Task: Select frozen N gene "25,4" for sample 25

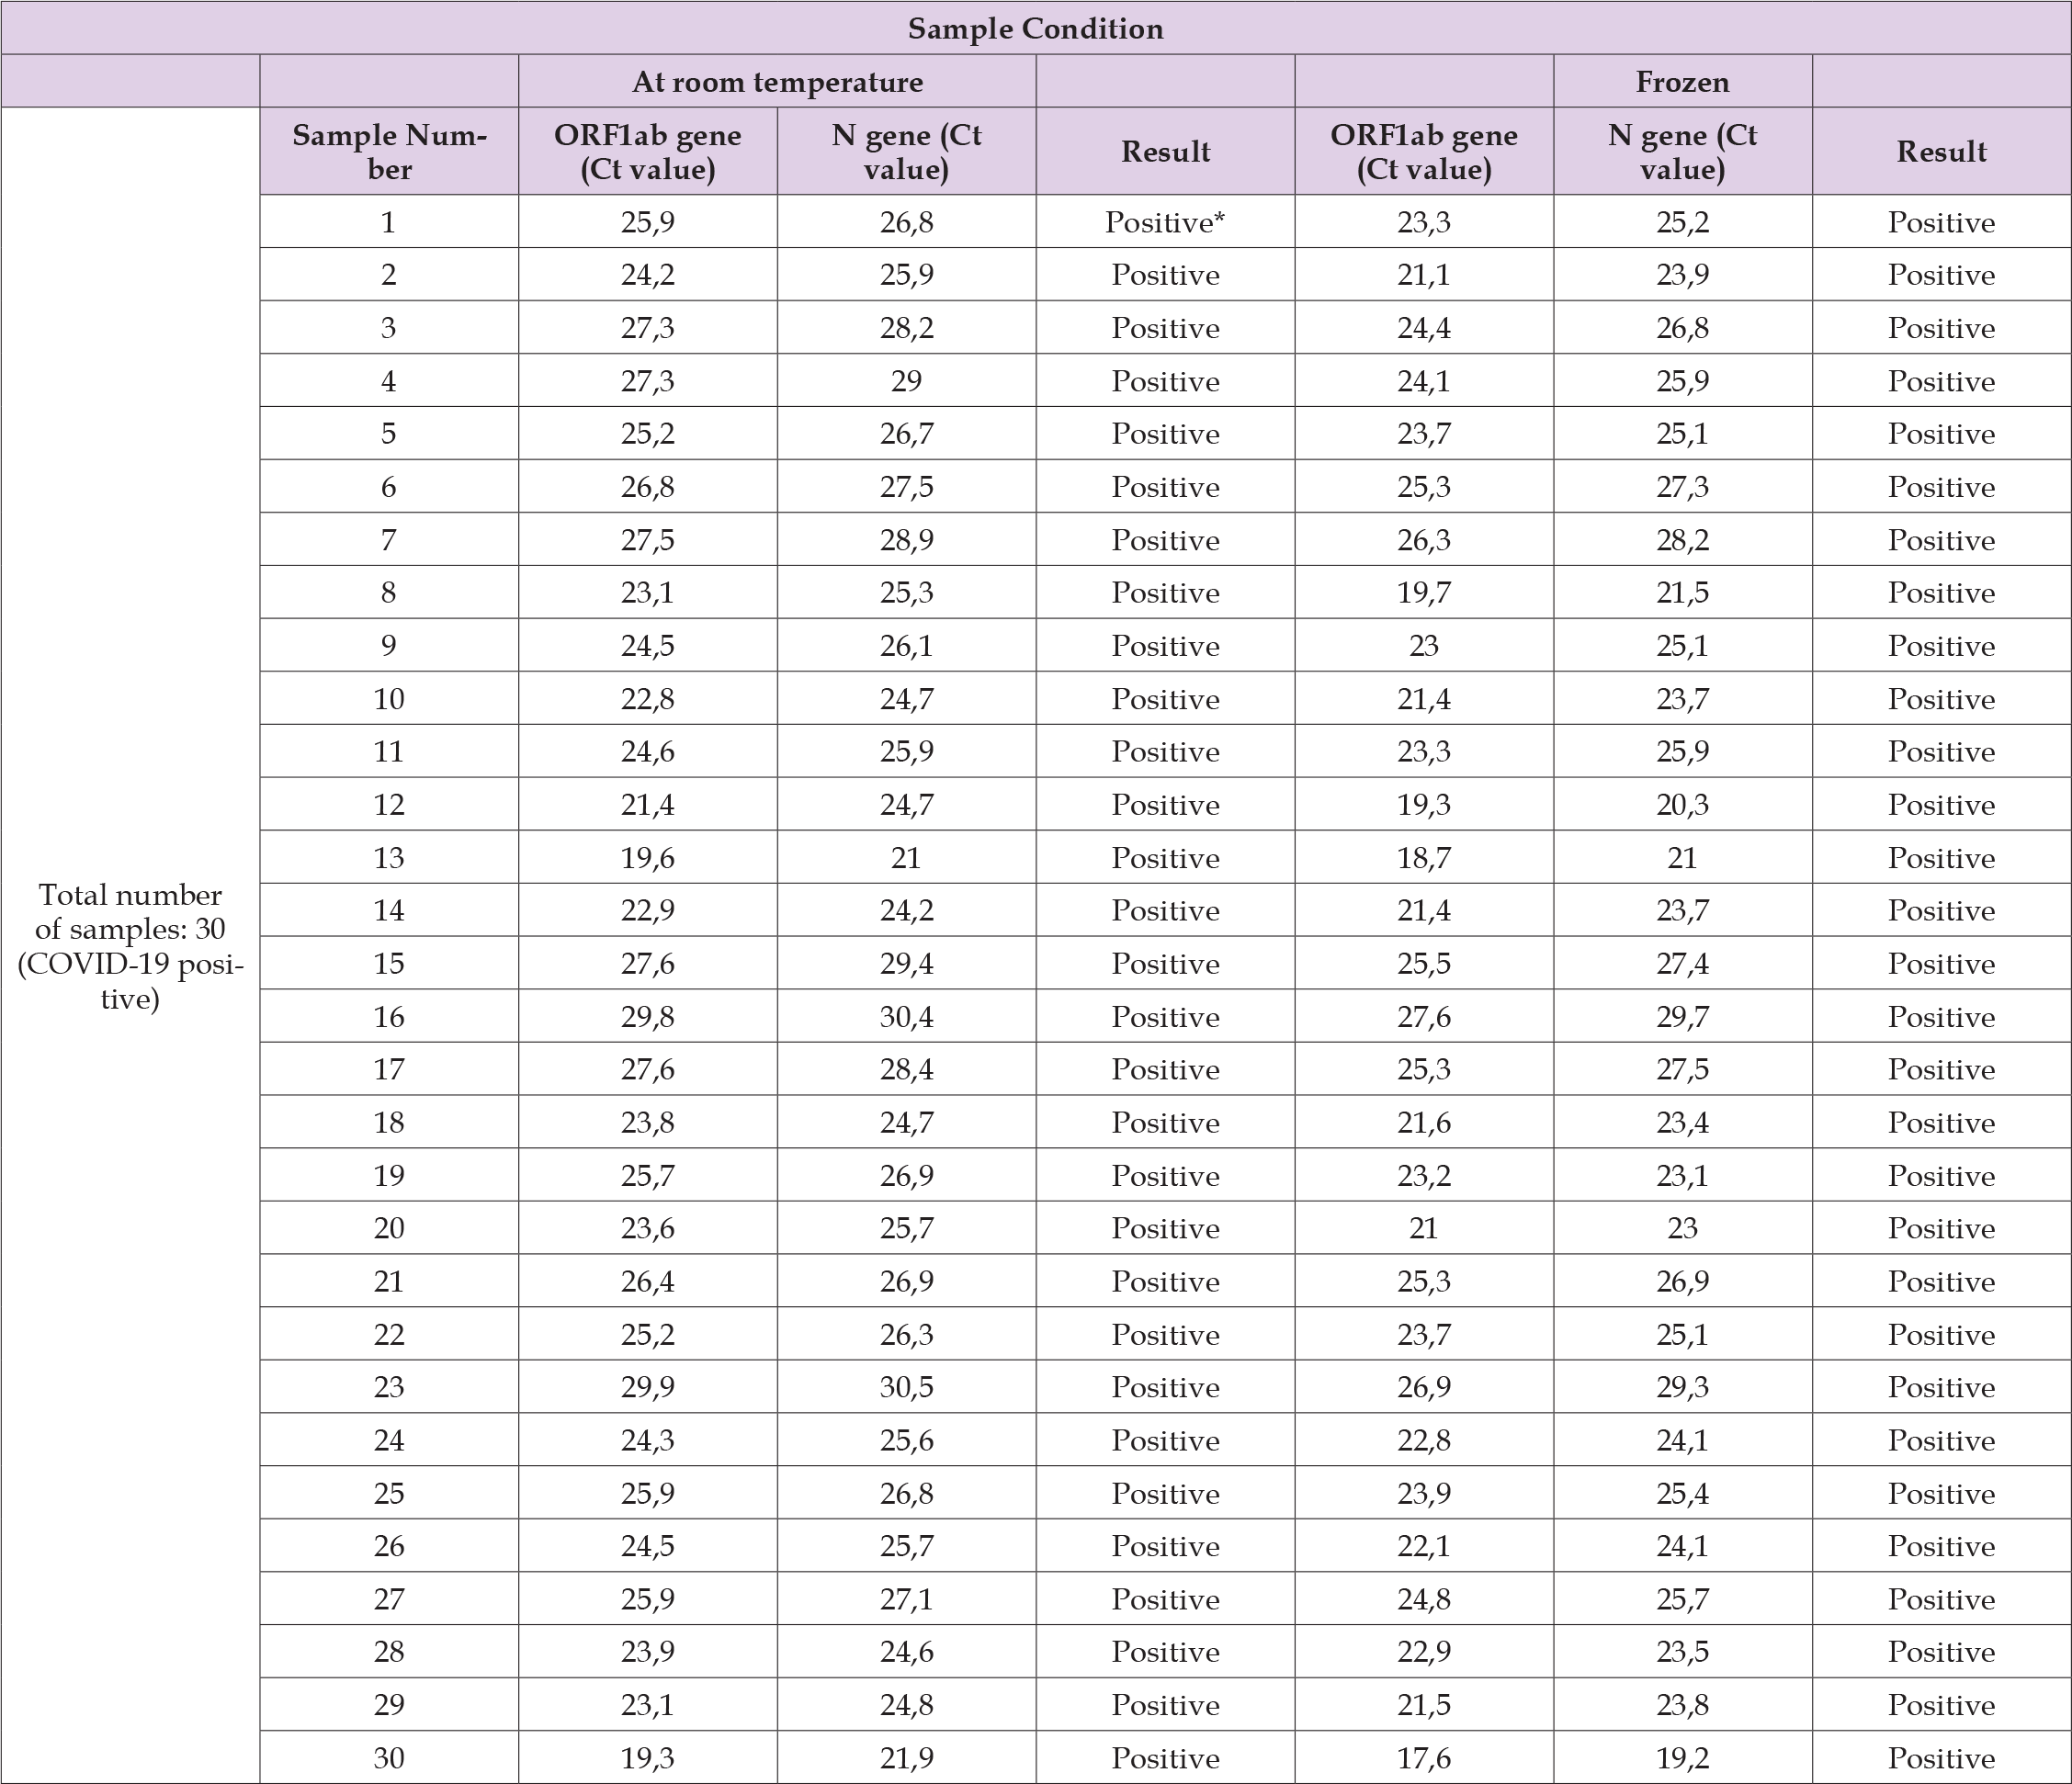Action: coord(1682,1494)
